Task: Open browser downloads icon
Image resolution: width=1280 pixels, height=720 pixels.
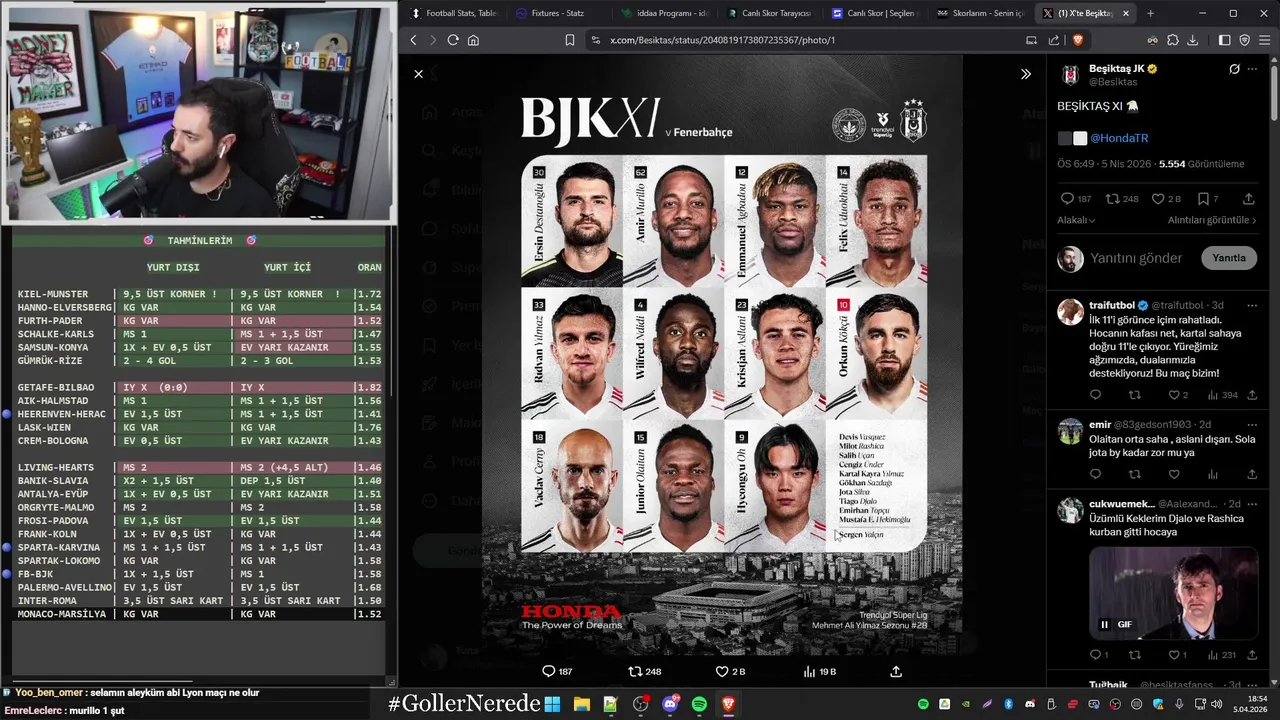Action: point(1192,40)
